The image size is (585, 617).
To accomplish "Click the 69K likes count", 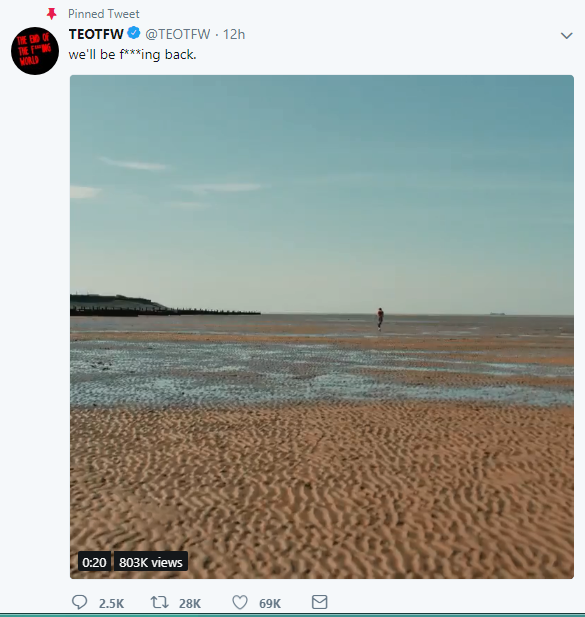I will [270, 603].
